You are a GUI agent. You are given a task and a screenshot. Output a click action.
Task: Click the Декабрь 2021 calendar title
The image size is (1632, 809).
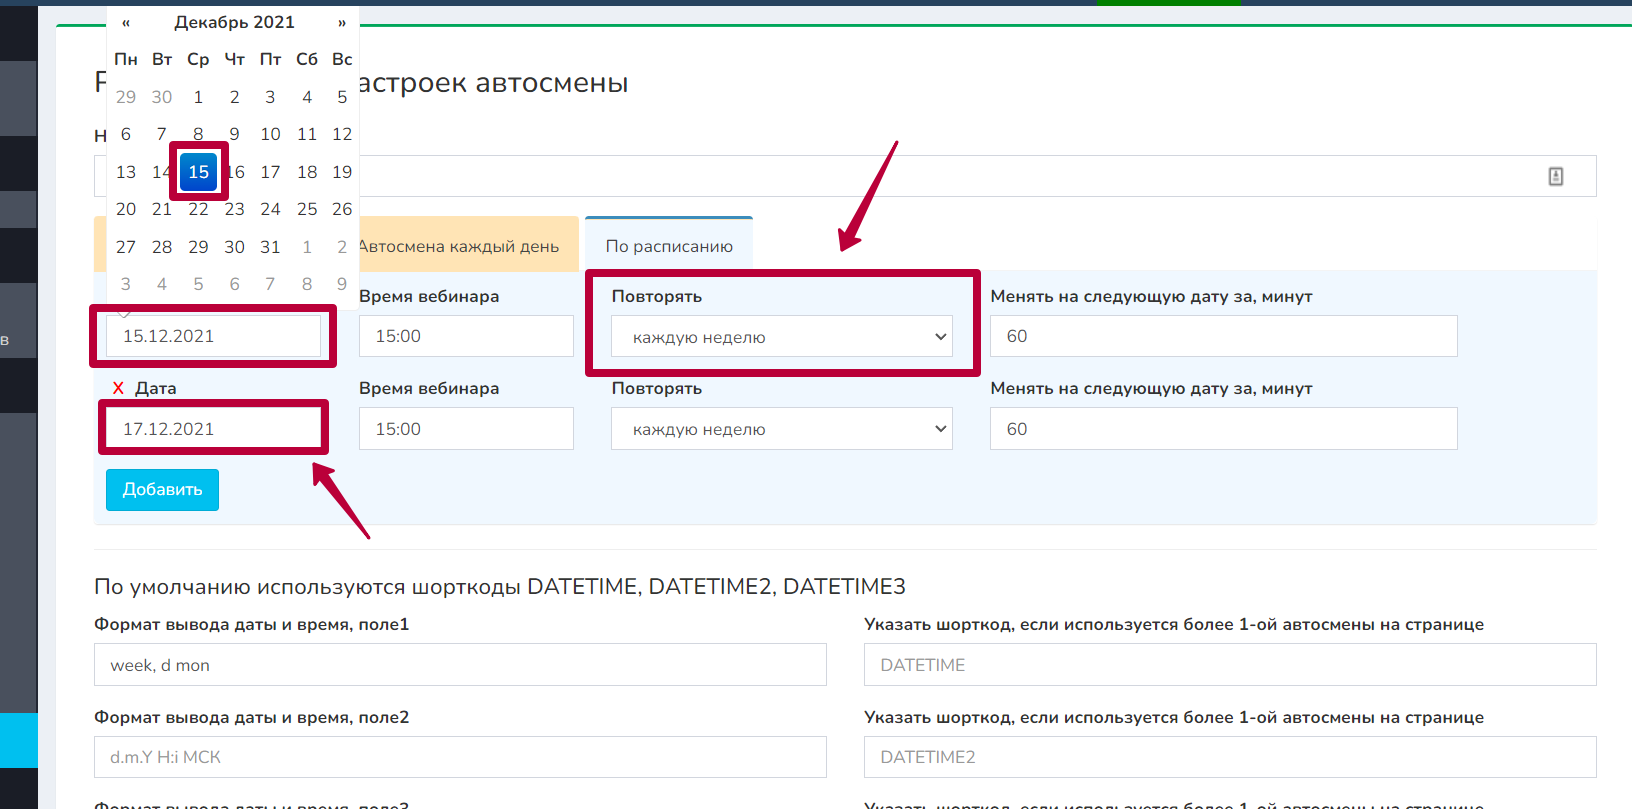pyautogui.click(x=234, y=22)
